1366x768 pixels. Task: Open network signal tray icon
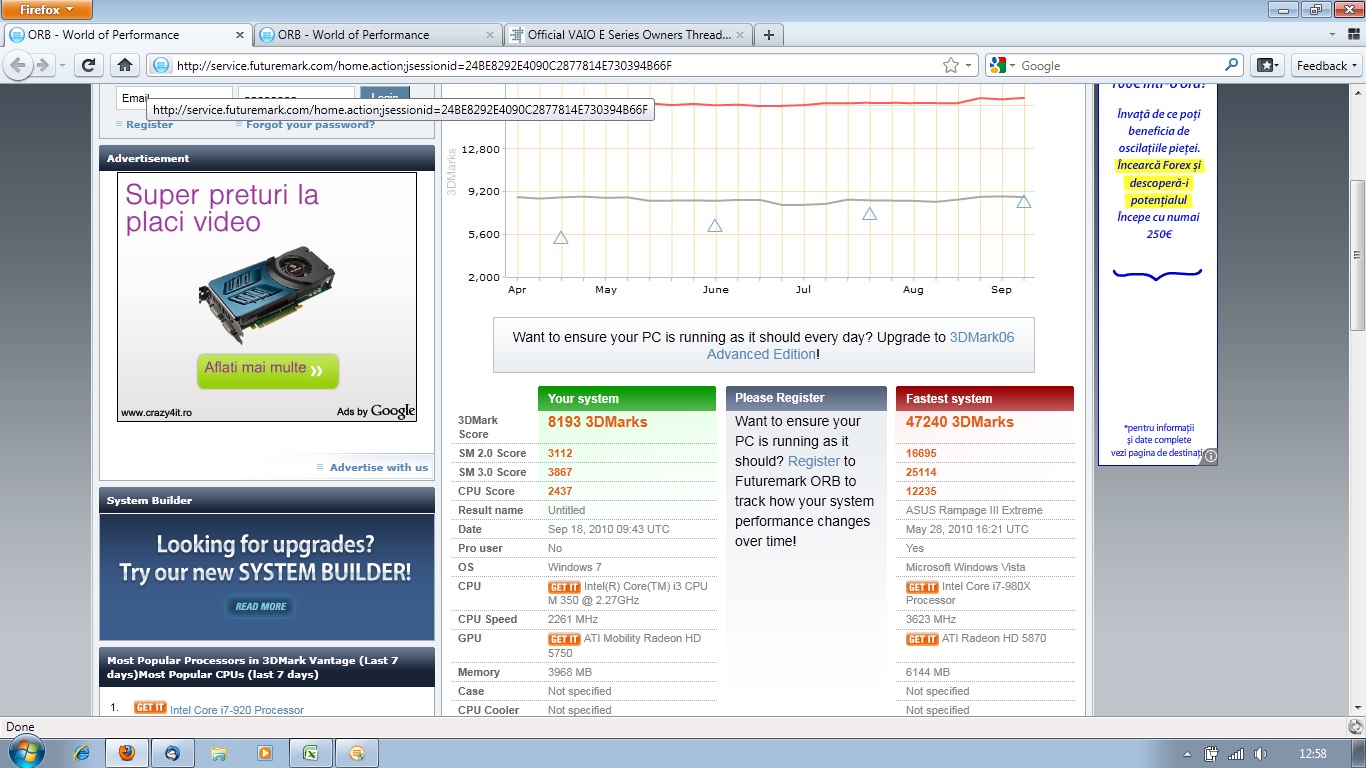point(1236,754)
